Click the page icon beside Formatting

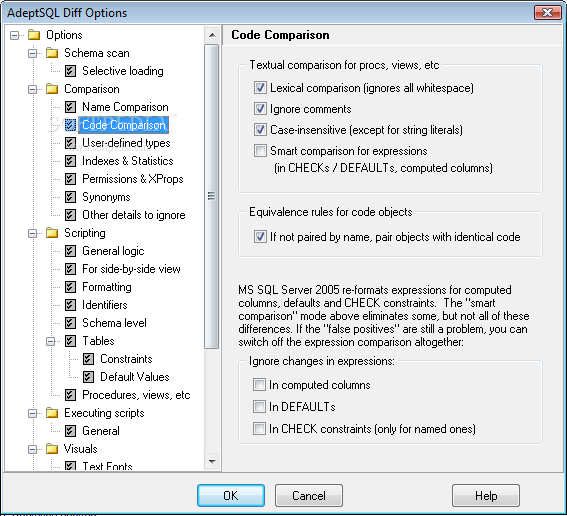point(70,287)
